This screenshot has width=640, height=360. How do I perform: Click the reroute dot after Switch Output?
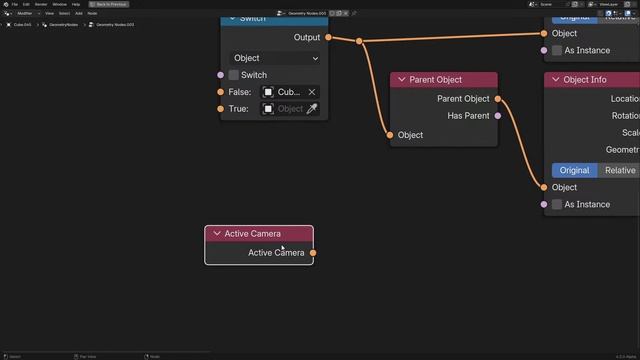(359, 41)
